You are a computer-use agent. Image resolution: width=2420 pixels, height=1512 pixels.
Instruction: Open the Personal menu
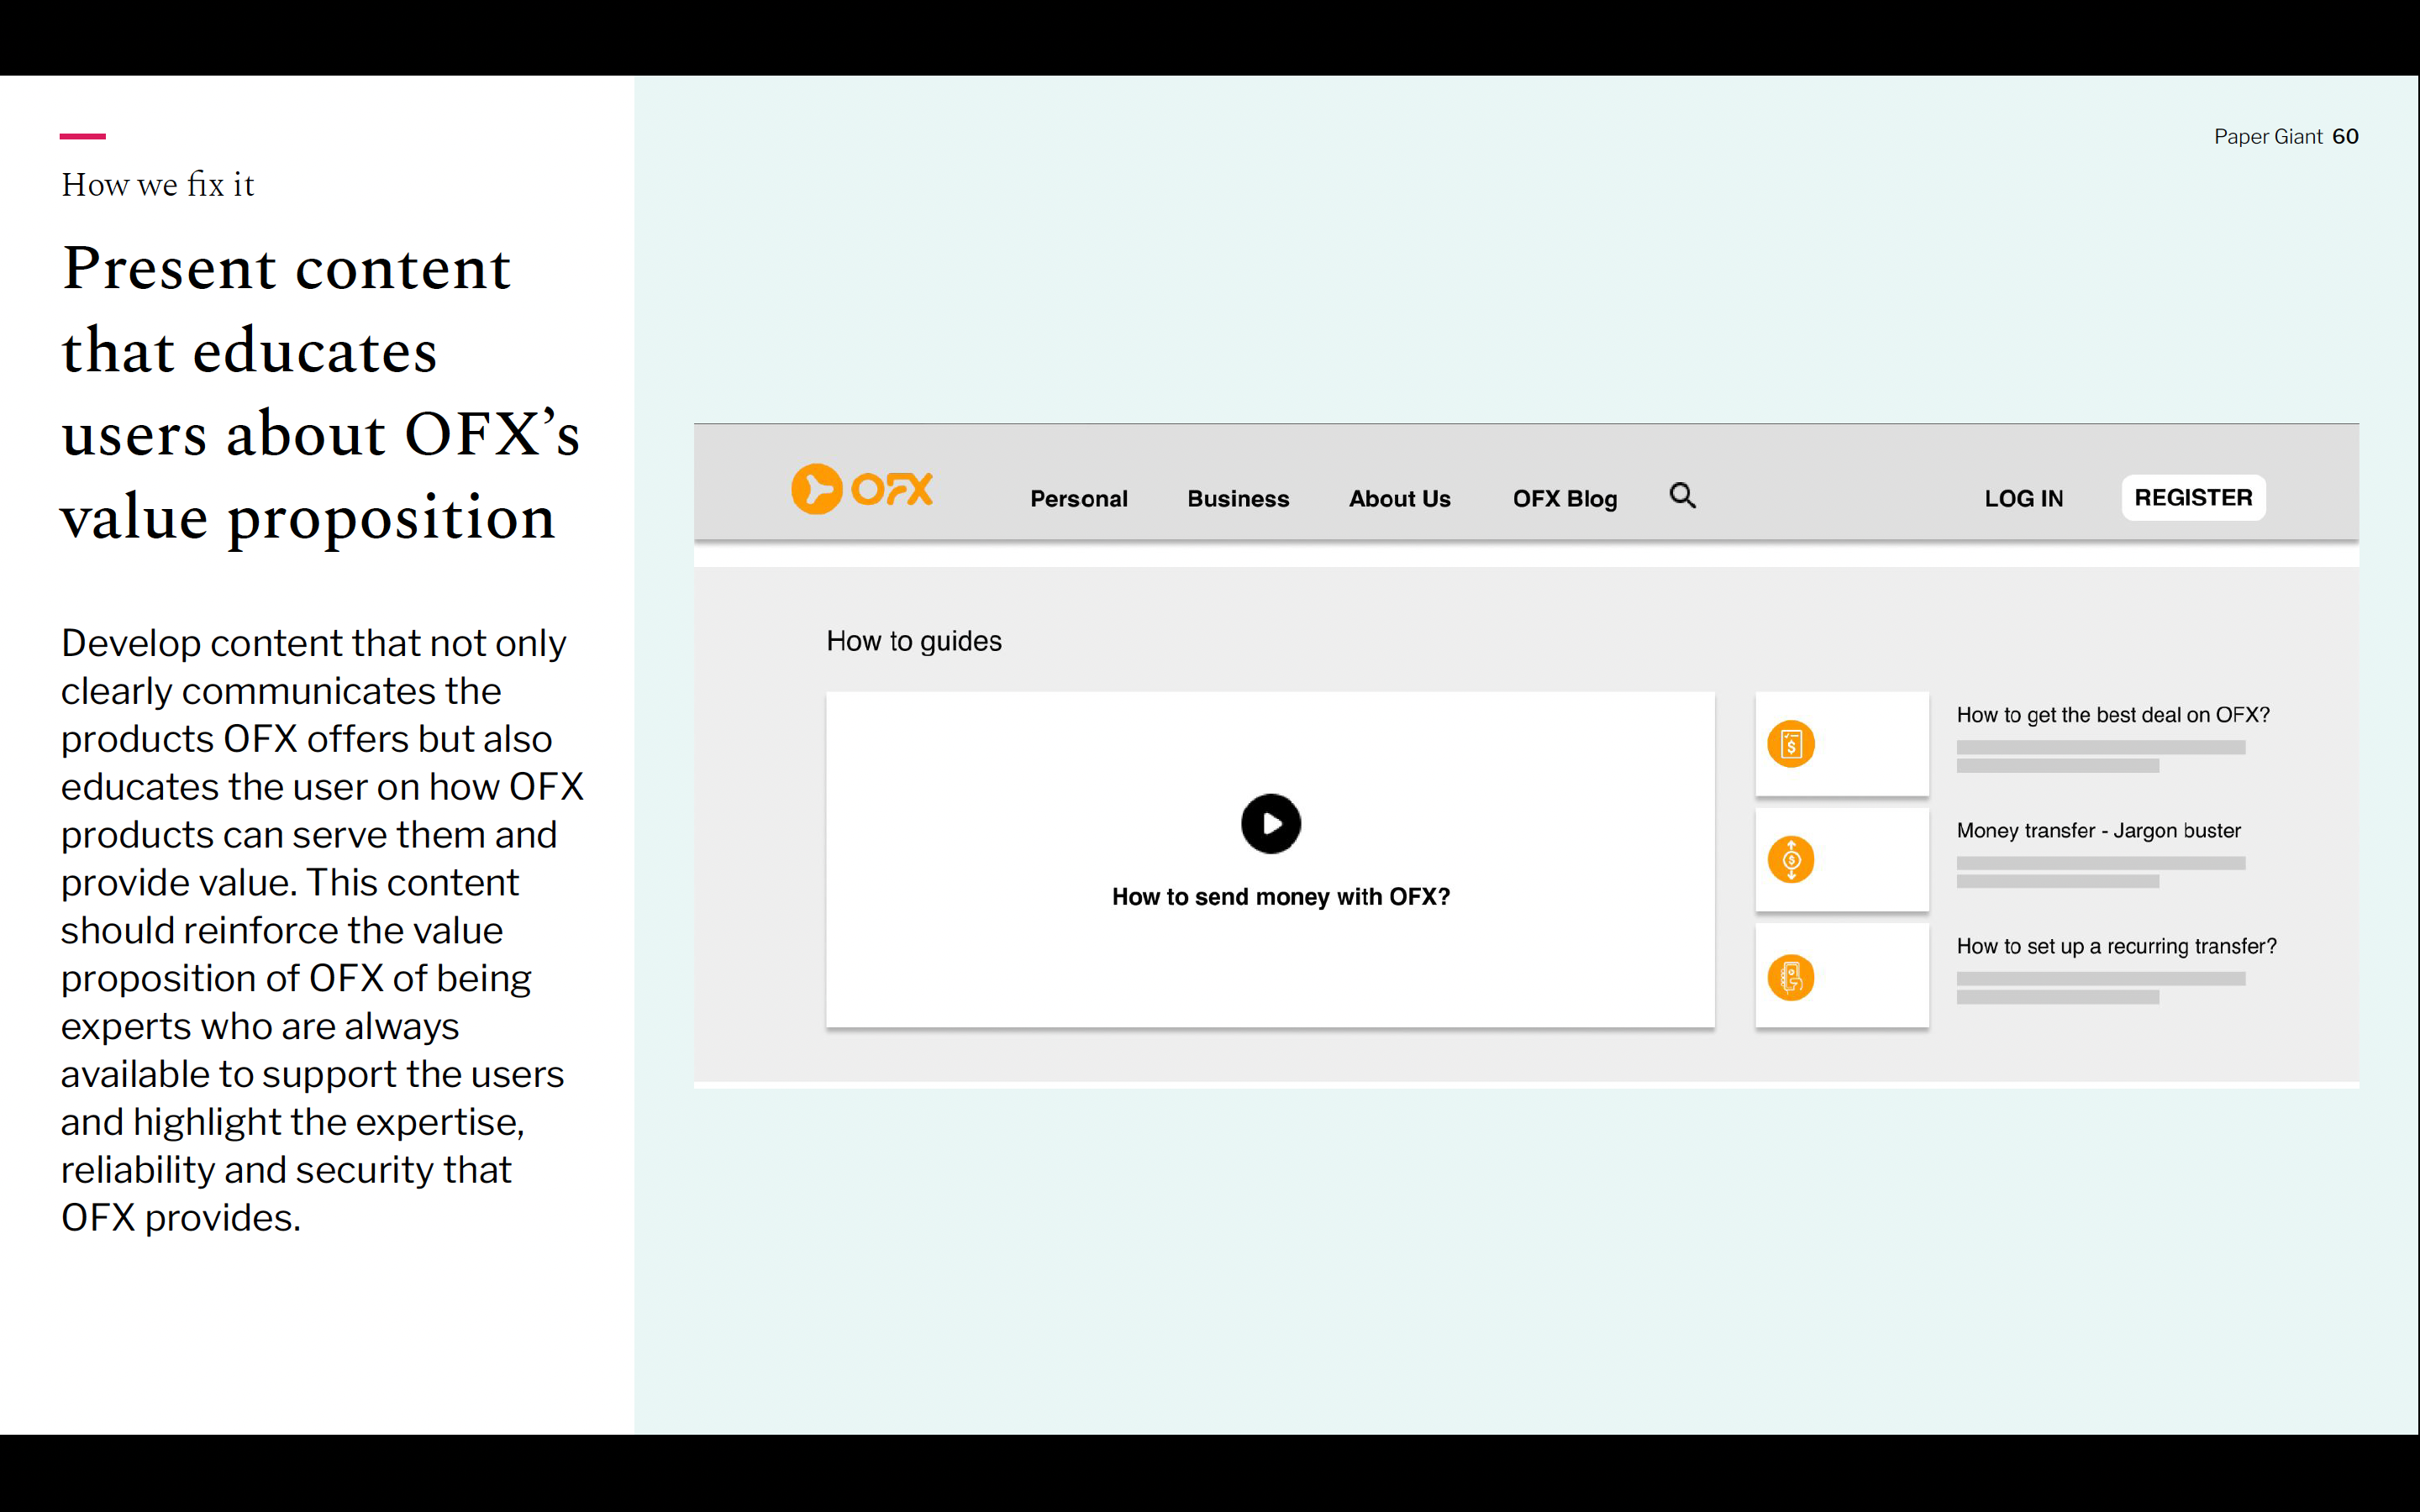coord(1078,498)
